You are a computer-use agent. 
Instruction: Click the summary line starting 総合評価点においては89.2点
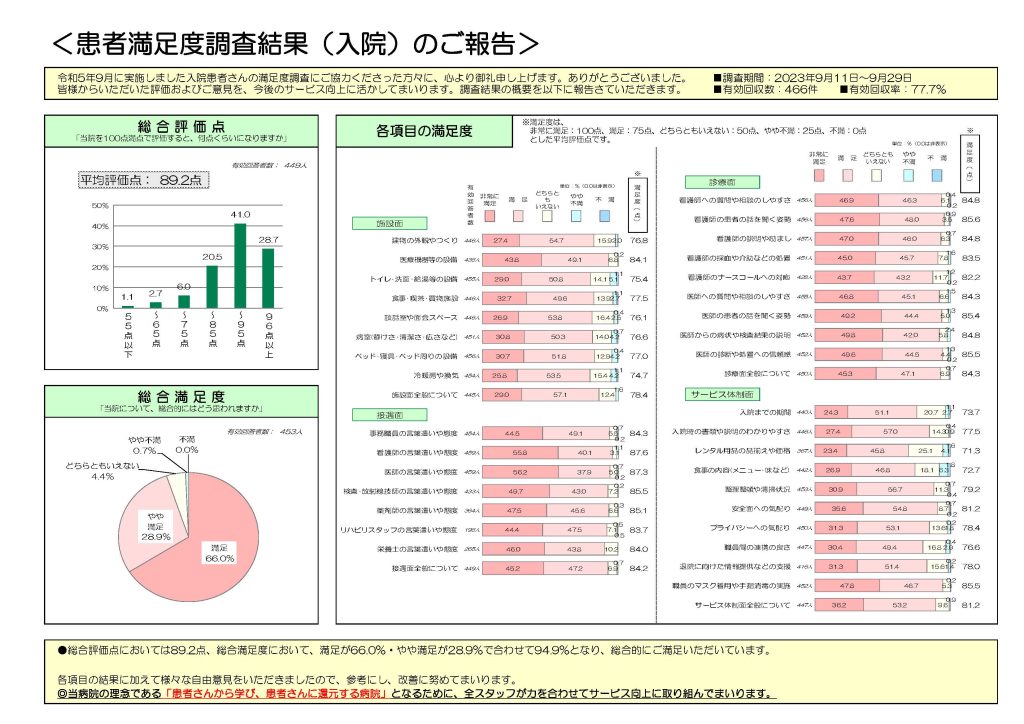[415, 650]
